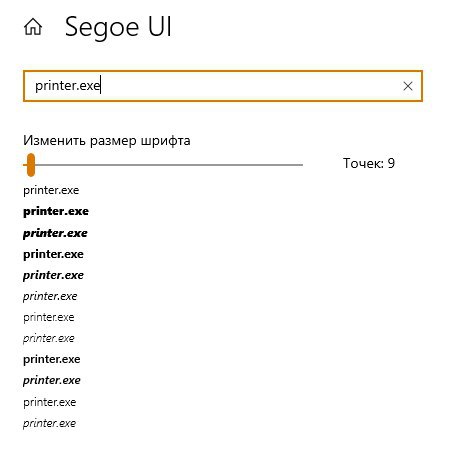
Task: Click the 'Точек: 9' size value
Action: (369, 163)
